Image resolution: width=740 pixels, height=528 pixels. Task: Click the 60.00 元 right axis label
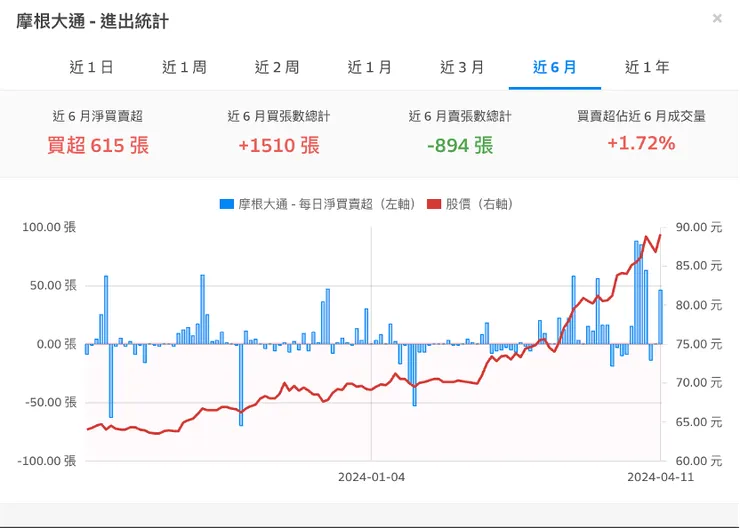click(x=699, y=461)
